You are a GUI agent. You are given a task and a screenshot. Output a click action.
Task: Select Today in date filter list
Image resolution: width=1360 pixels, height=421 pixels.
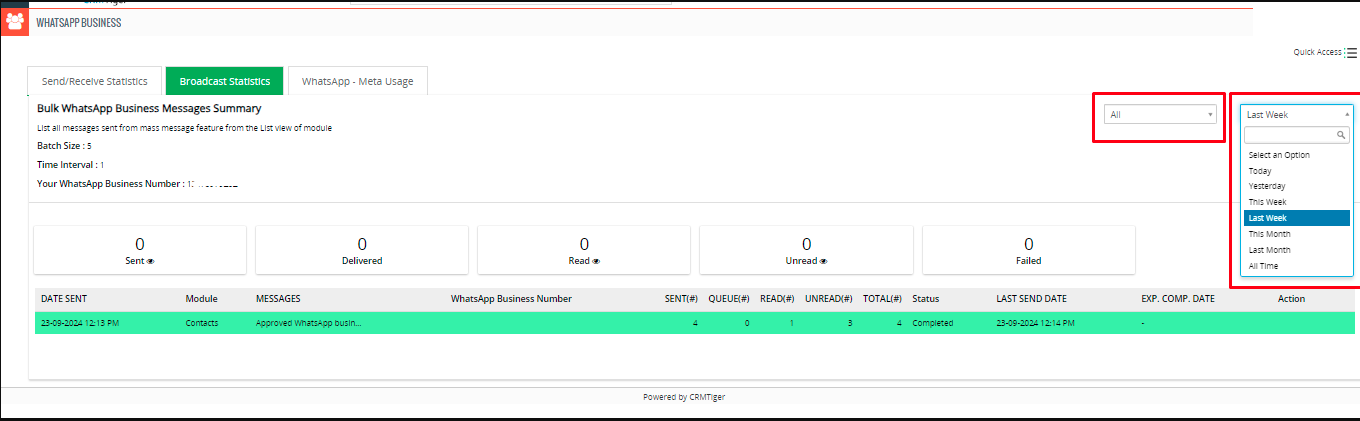point(1297,171)
